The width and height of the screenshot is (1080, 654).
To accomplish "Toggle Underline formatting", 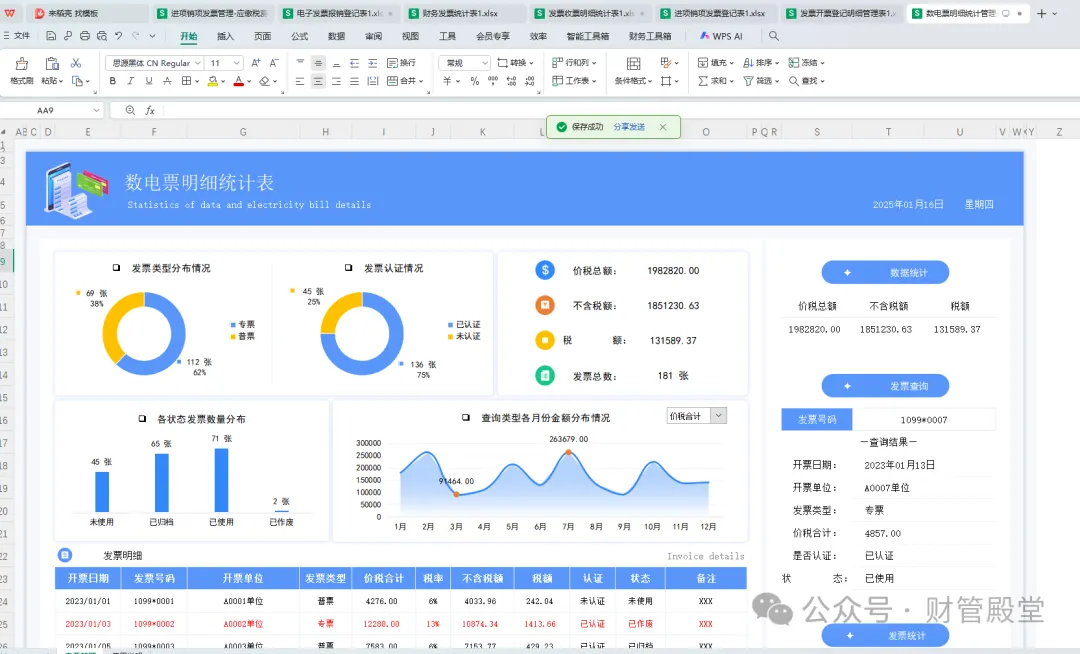I will pos(149,81).
